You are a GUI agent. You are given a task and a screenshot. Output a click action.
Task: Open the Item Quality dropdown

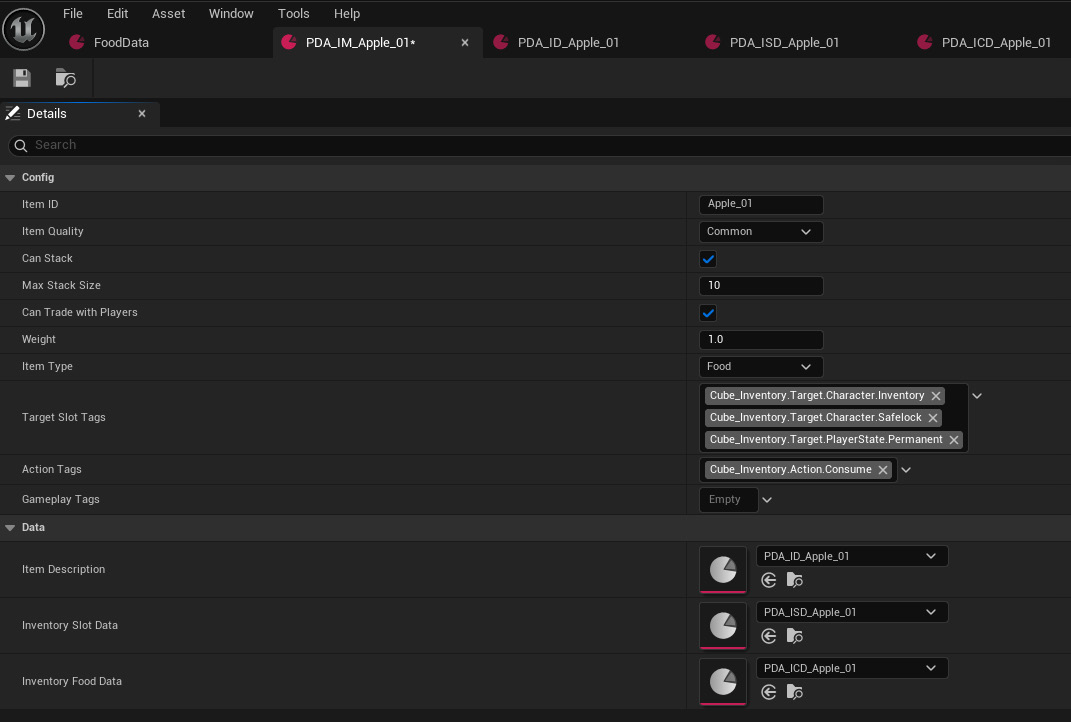click(x=761, y=232)
